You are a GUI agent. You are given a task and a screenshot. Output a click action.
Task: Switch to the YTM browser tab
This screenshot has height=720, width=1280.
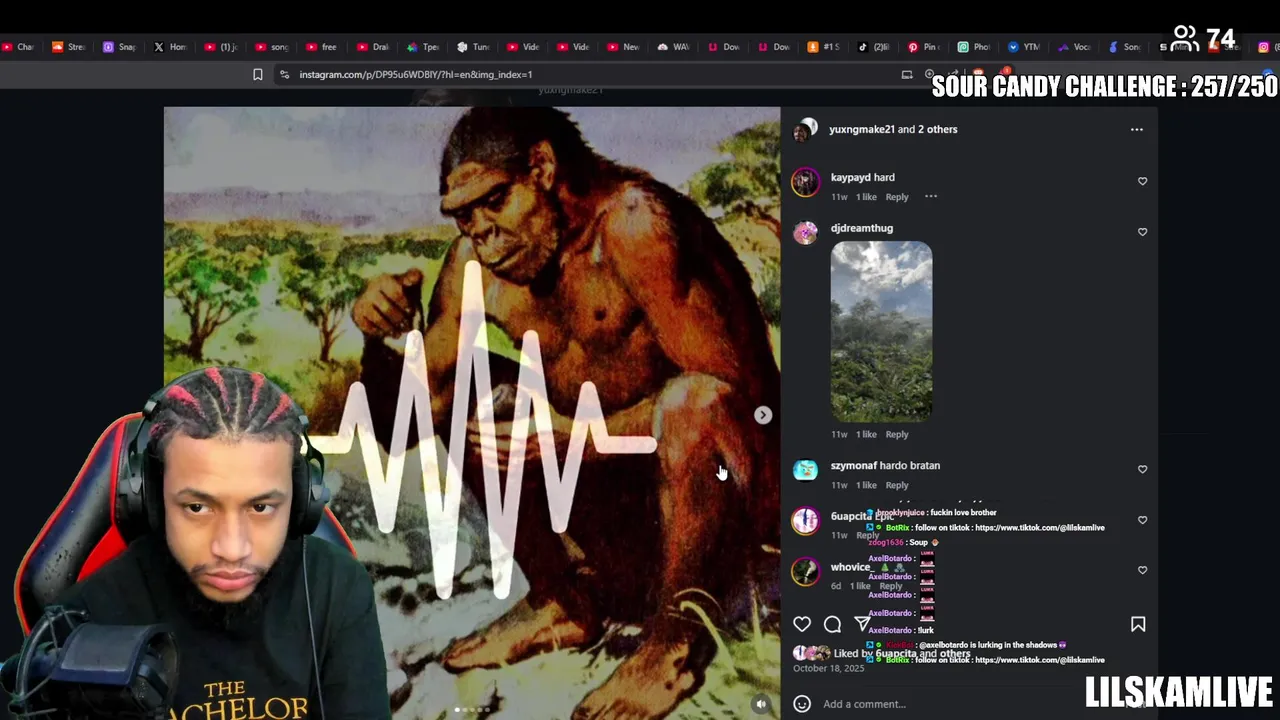point(1023,47)
